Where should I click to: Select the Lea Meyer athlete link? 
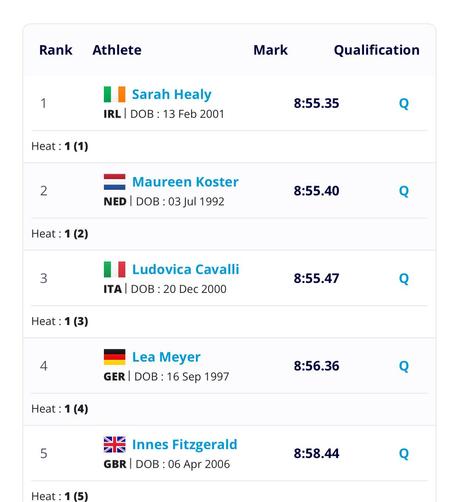166,357
